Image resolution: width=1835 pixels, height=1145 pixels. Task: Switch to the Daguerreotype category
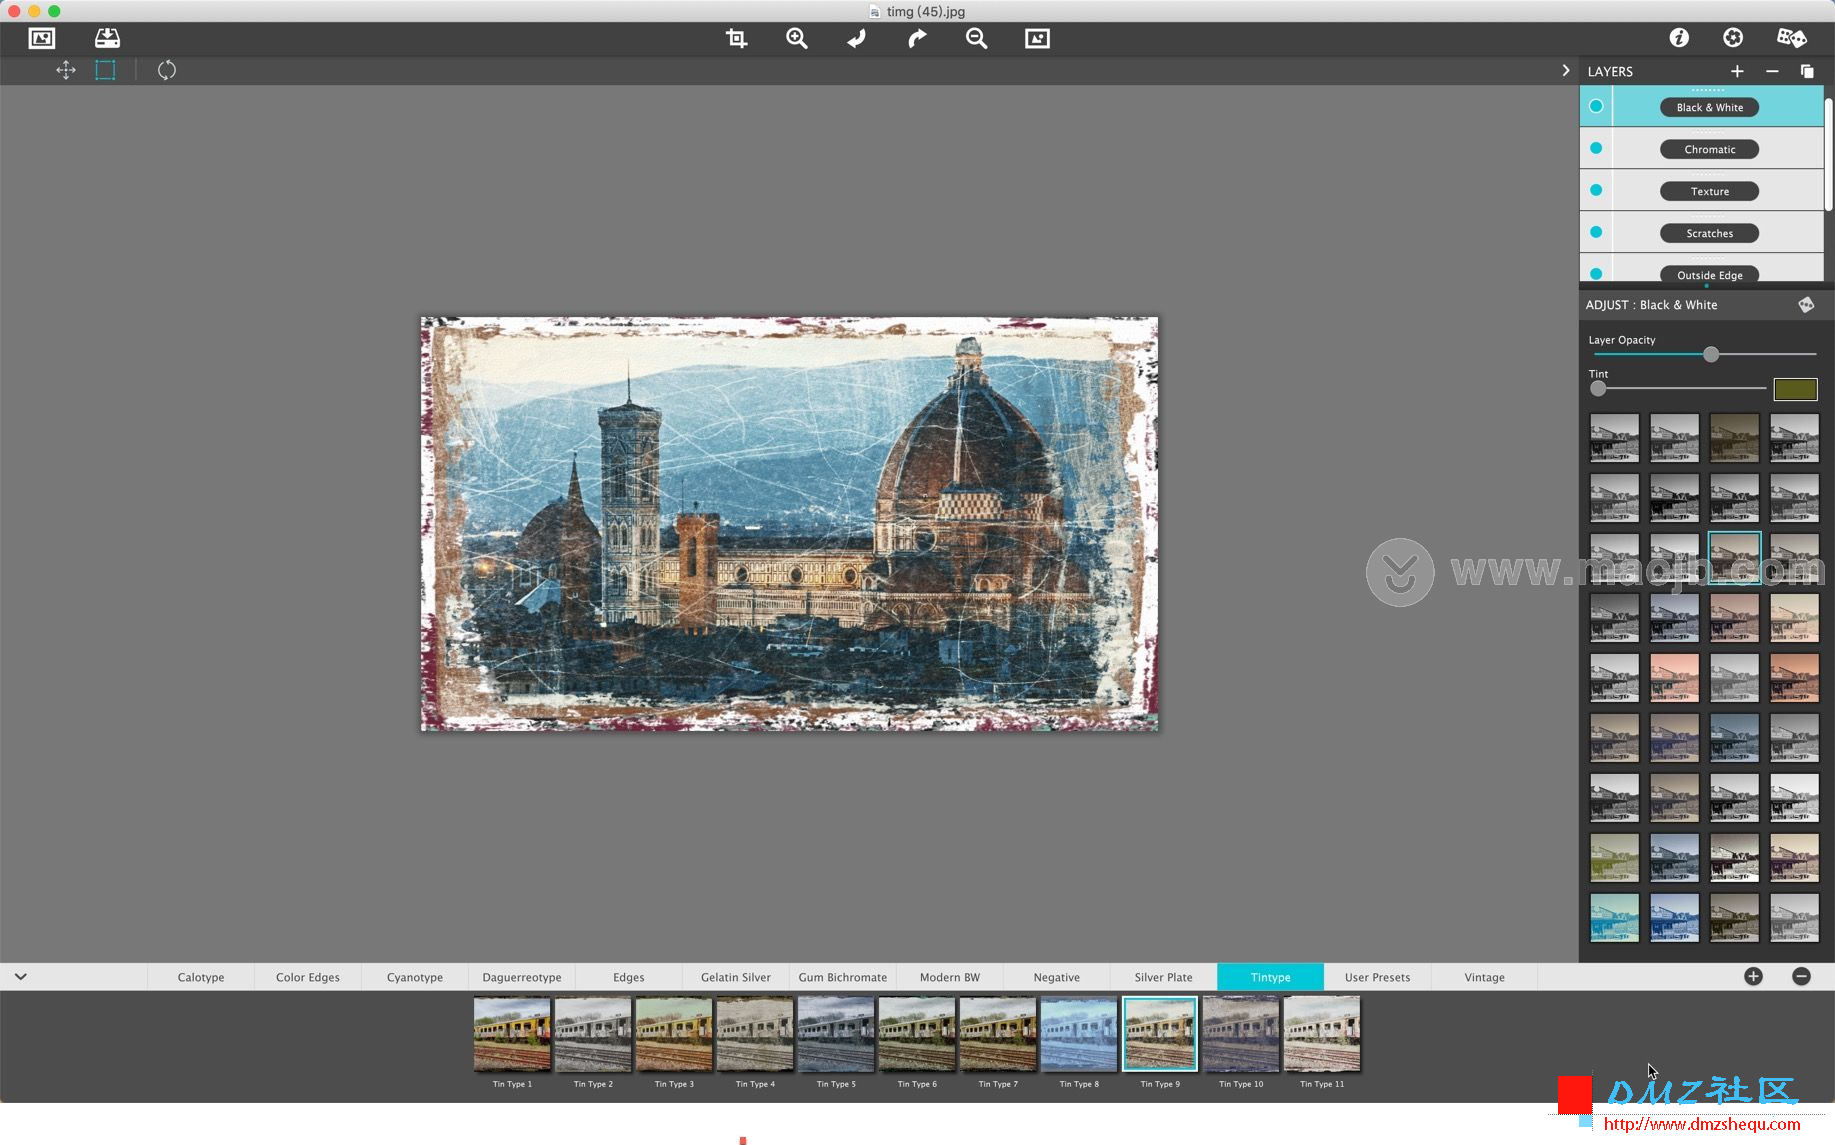[x=522, y=977]
